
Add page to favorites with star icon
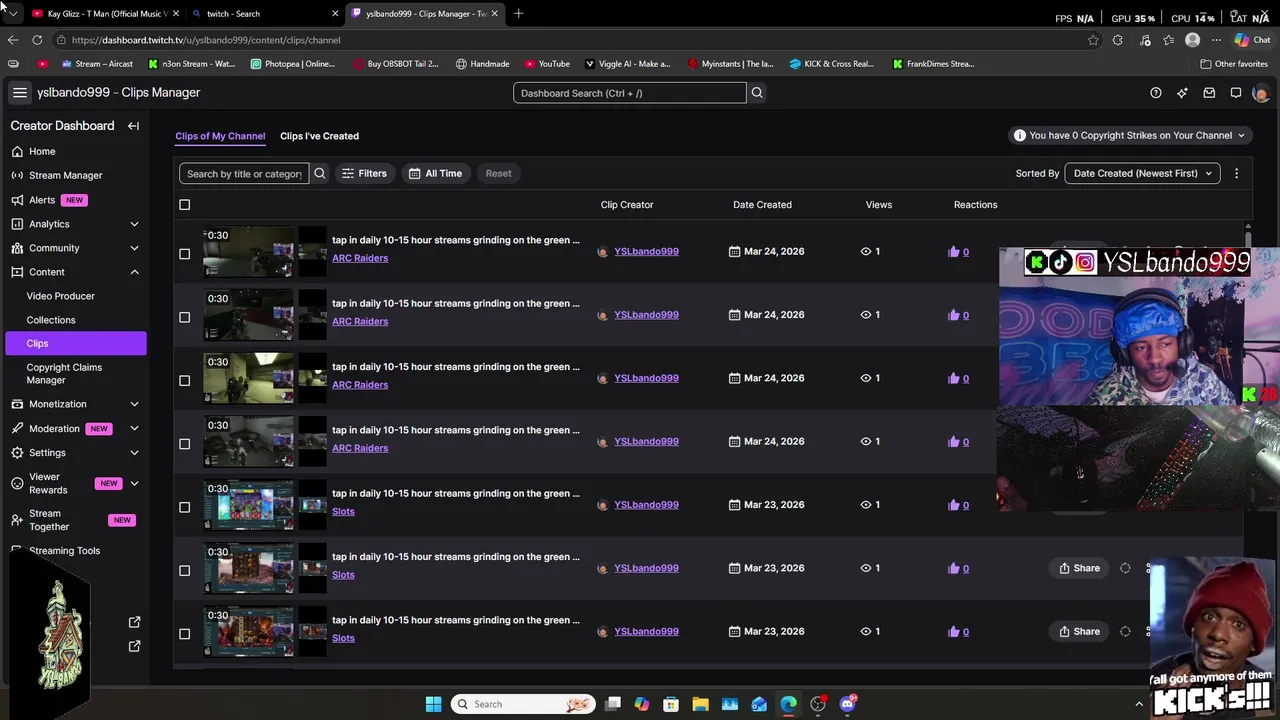pyautogui.click(x=1093, y=40)
